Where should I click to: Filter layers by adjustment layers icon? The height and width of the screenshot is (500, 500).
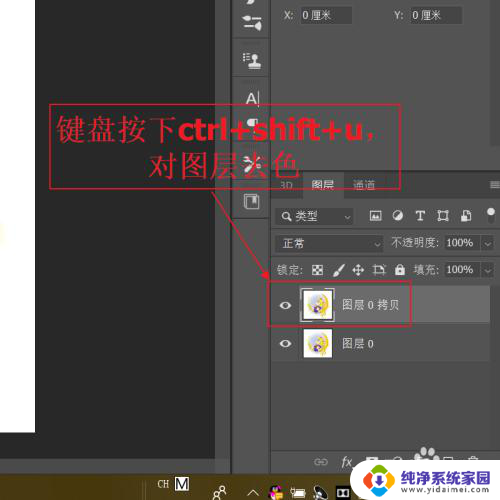click(x=397, y=216)
